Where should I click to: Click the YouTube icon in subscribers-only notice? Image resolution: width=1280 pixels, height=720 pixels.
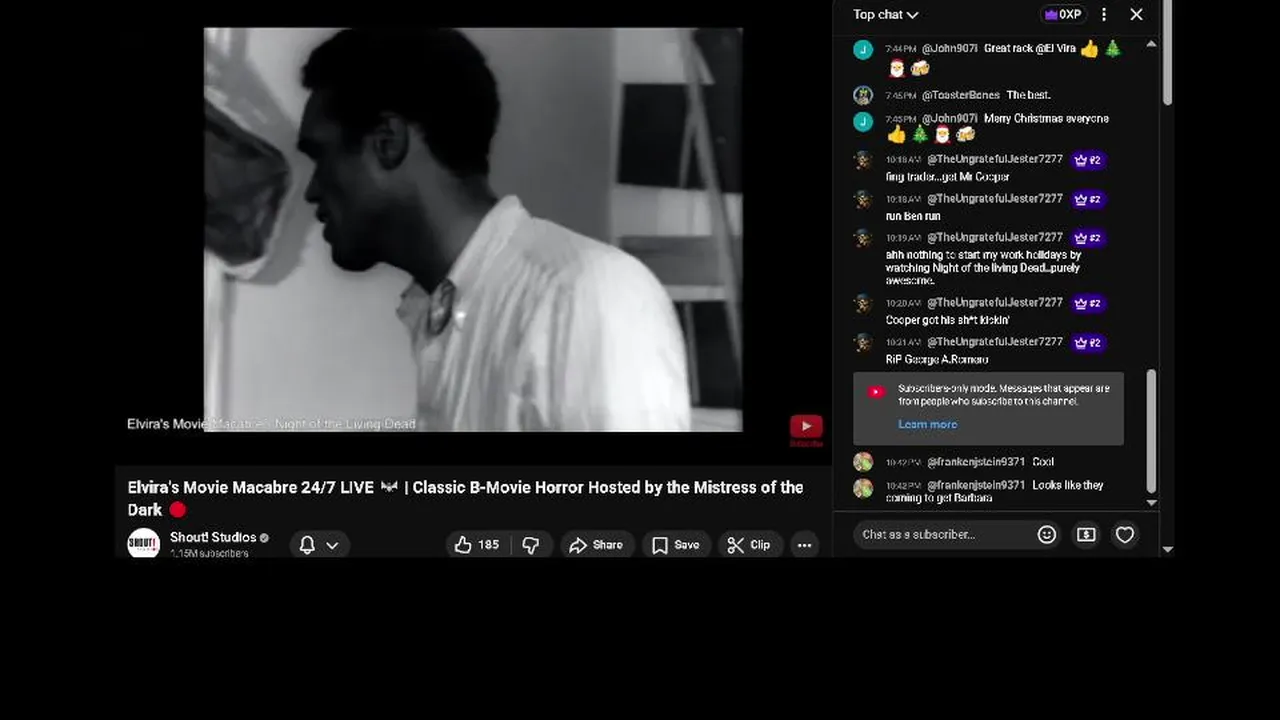877,392
